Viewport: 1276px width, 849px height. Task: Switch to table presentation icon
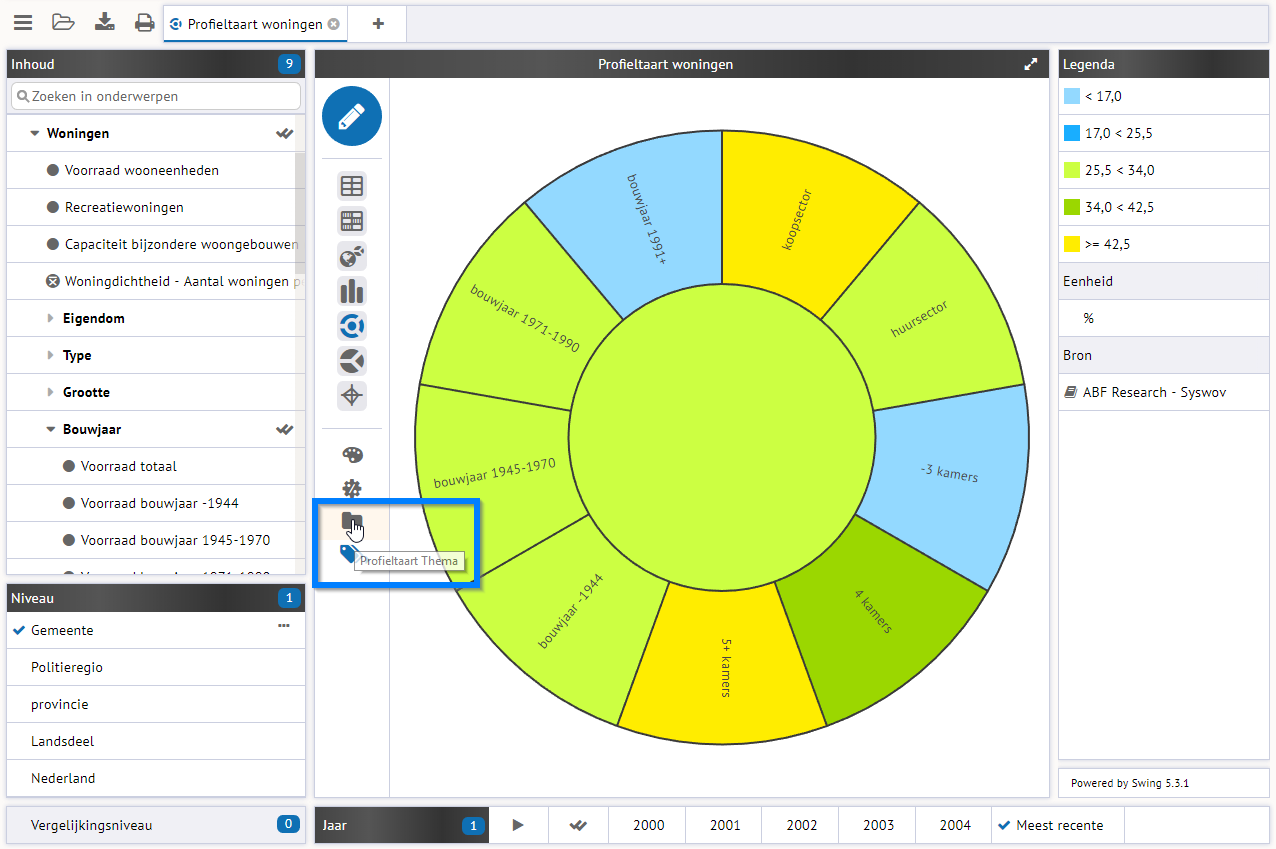(x=352, y=186)
